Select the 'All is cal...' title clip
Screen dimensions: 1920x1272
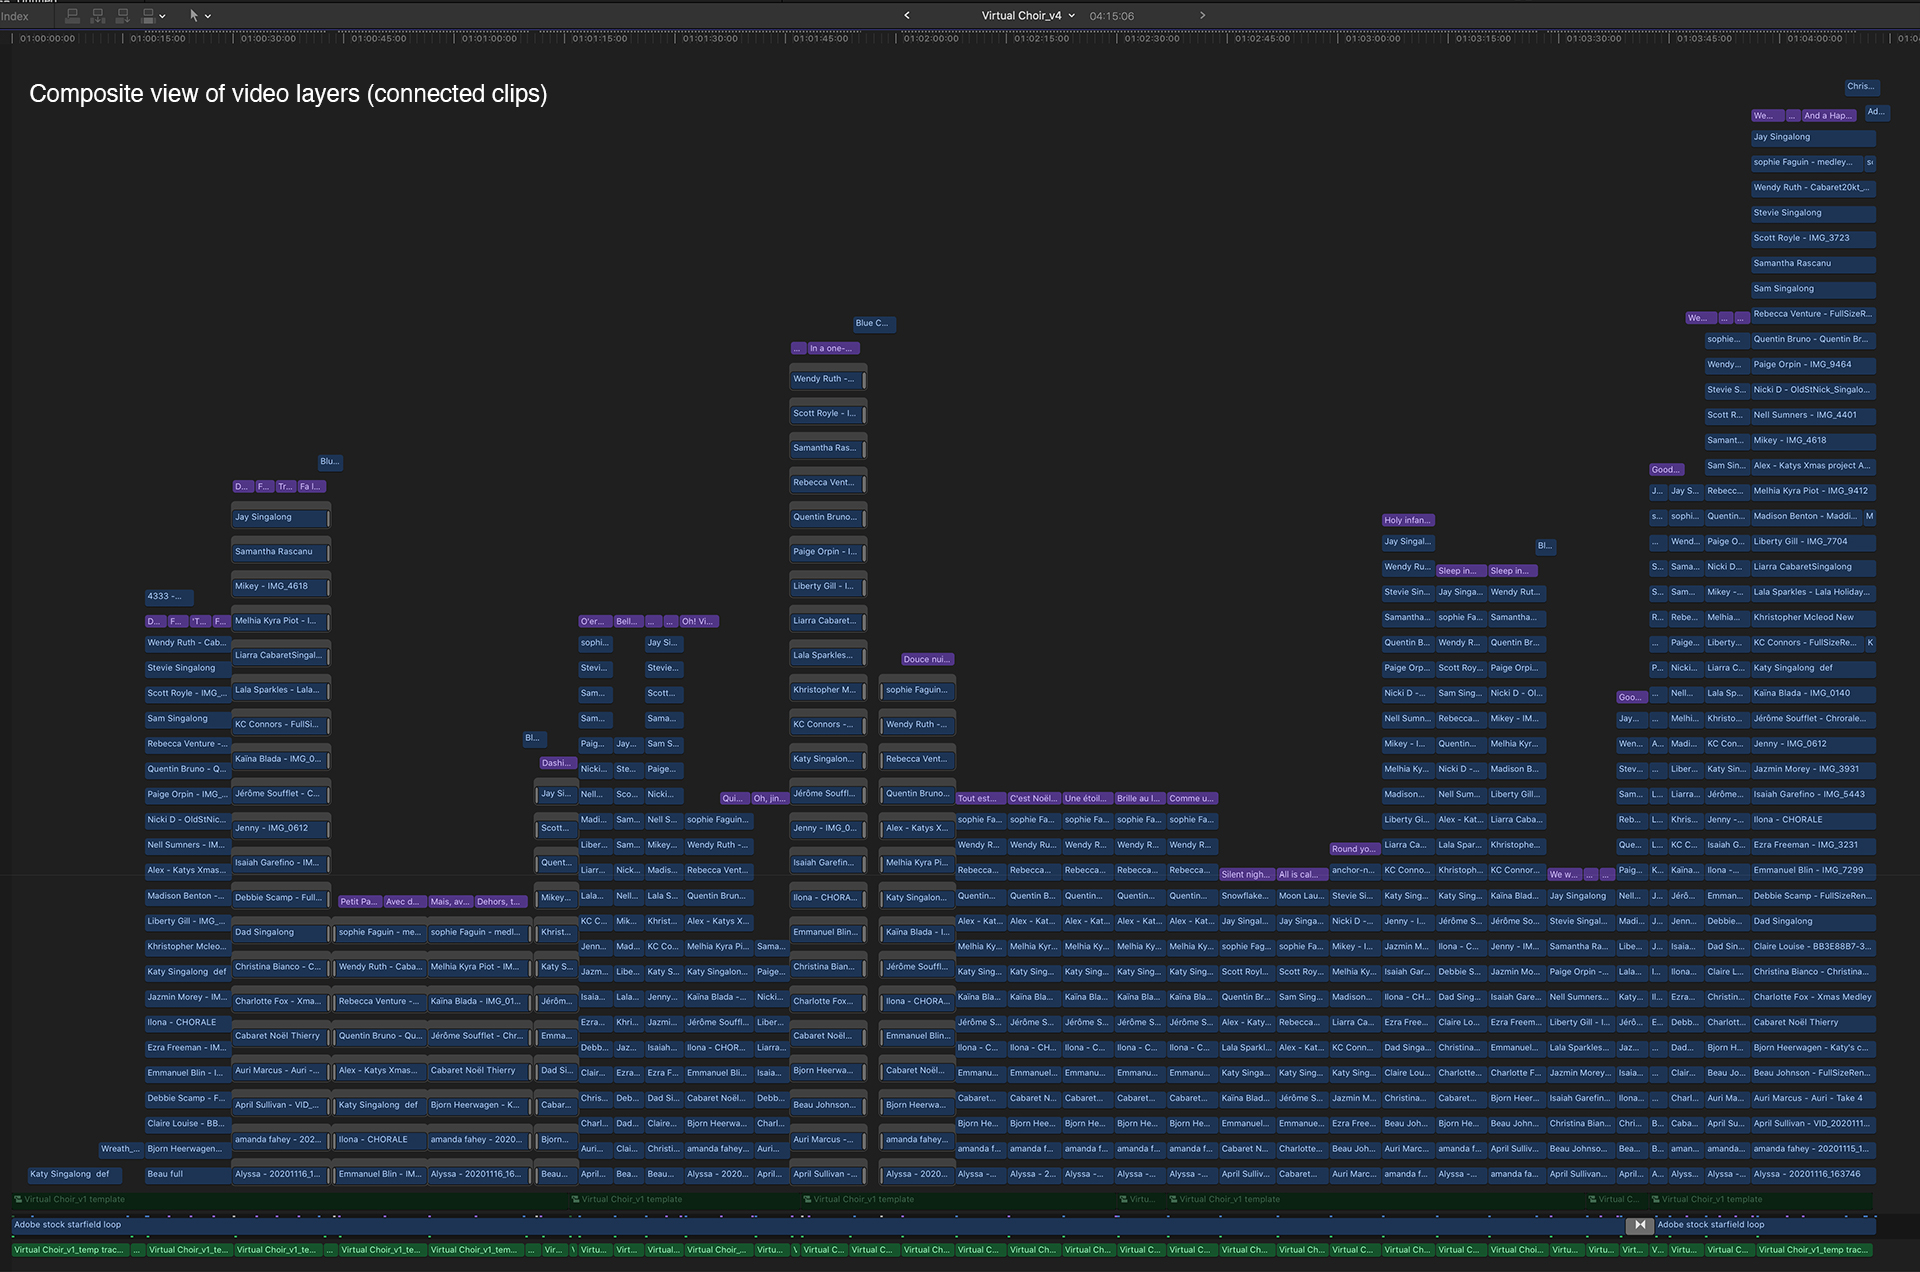coord(1301,874)
